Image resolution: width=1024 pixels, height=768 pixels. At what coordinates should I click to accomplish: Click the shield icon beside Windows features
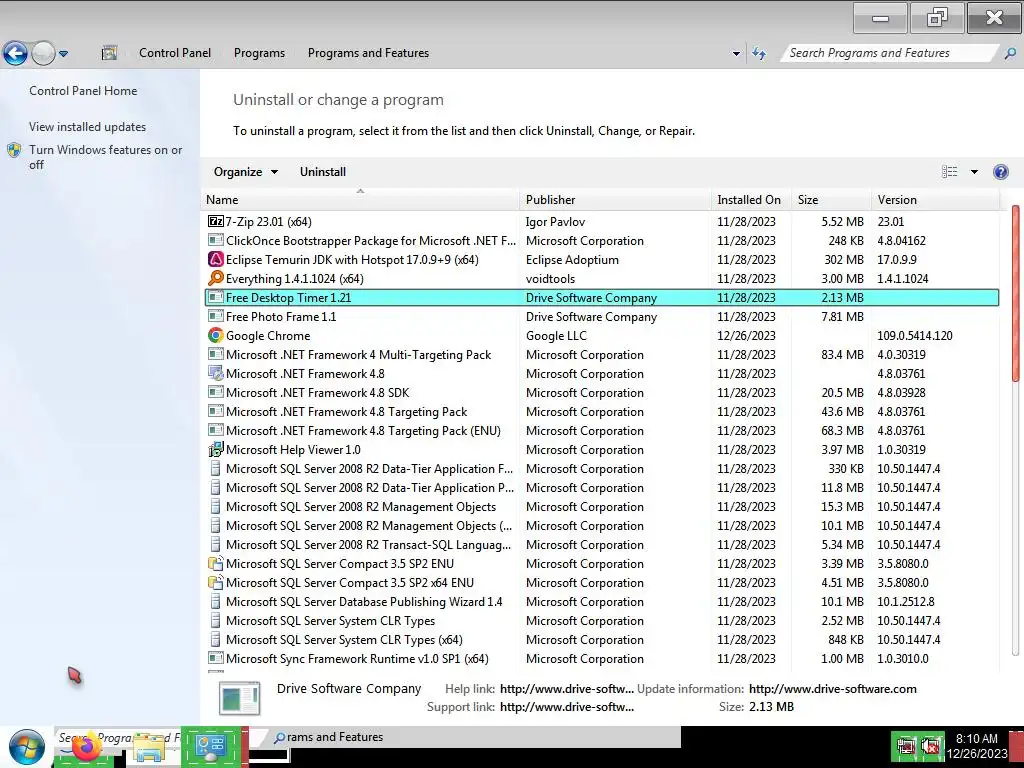pyautogui.click(x=14, y=150)
